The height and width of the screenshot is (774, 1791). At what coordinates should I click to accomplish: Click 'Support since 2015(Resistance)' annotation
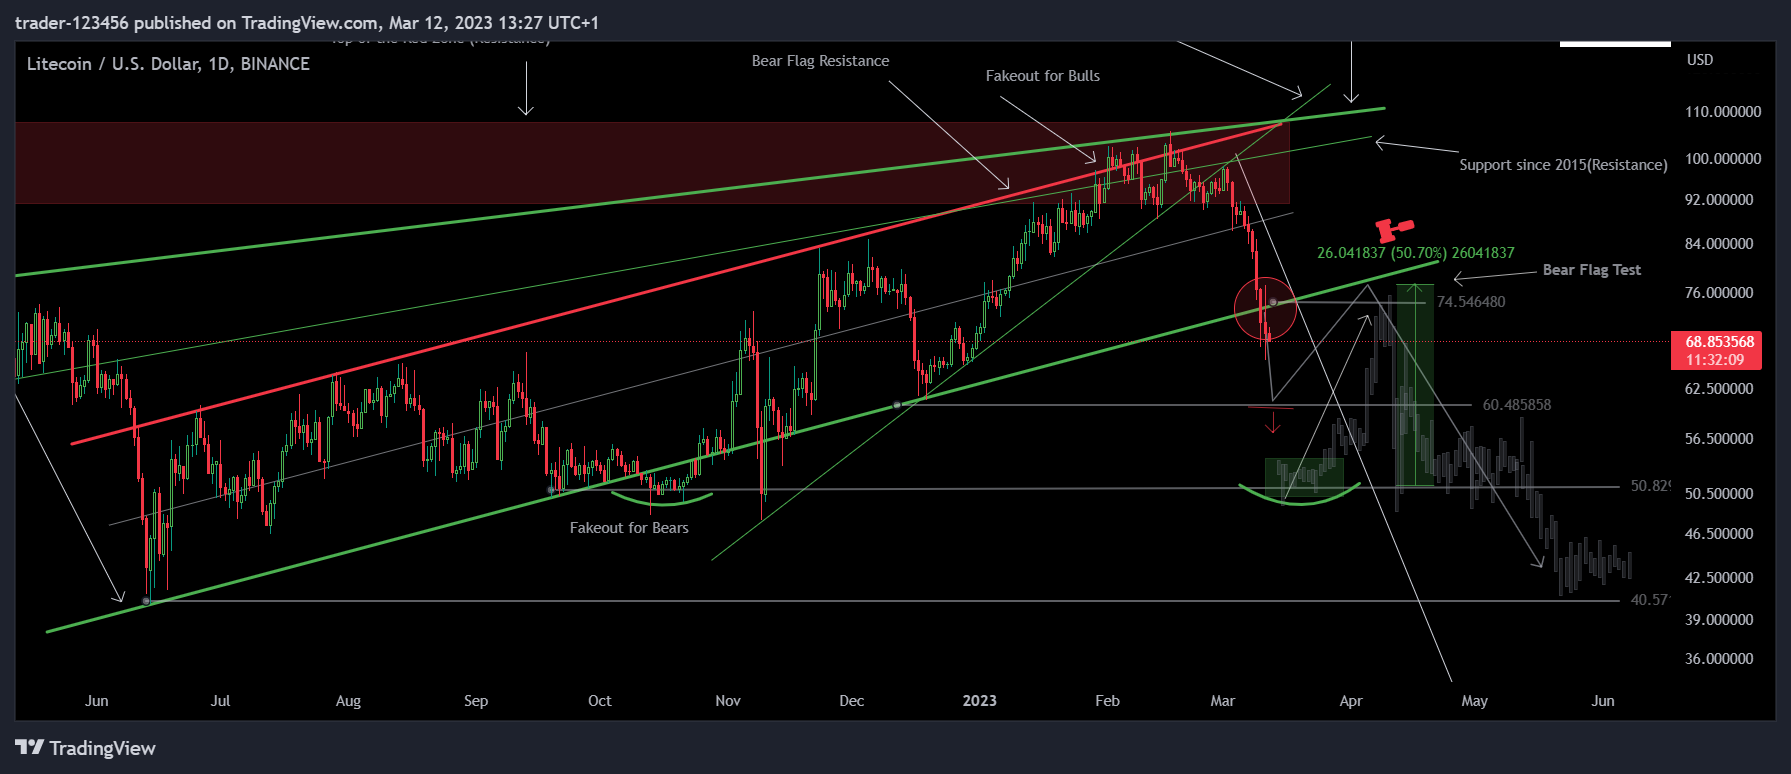pos(1563,165)
